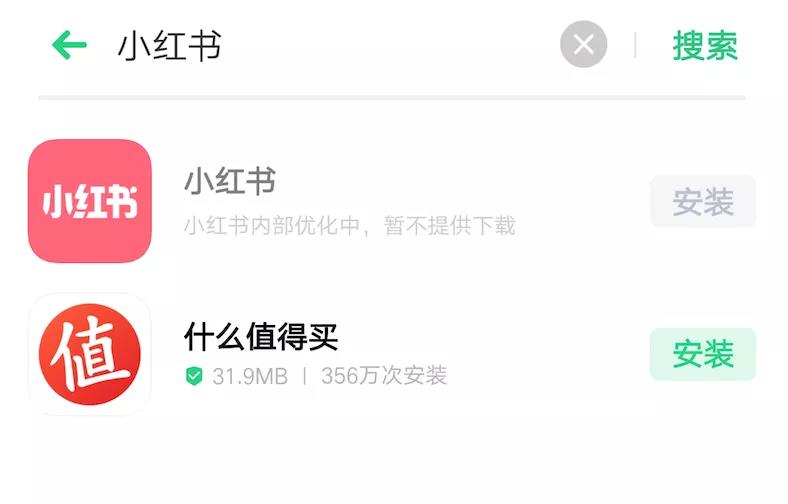This screenshot has width=788, height=504.
Task: Tap the 31.9MB size label
Action: 250,376
